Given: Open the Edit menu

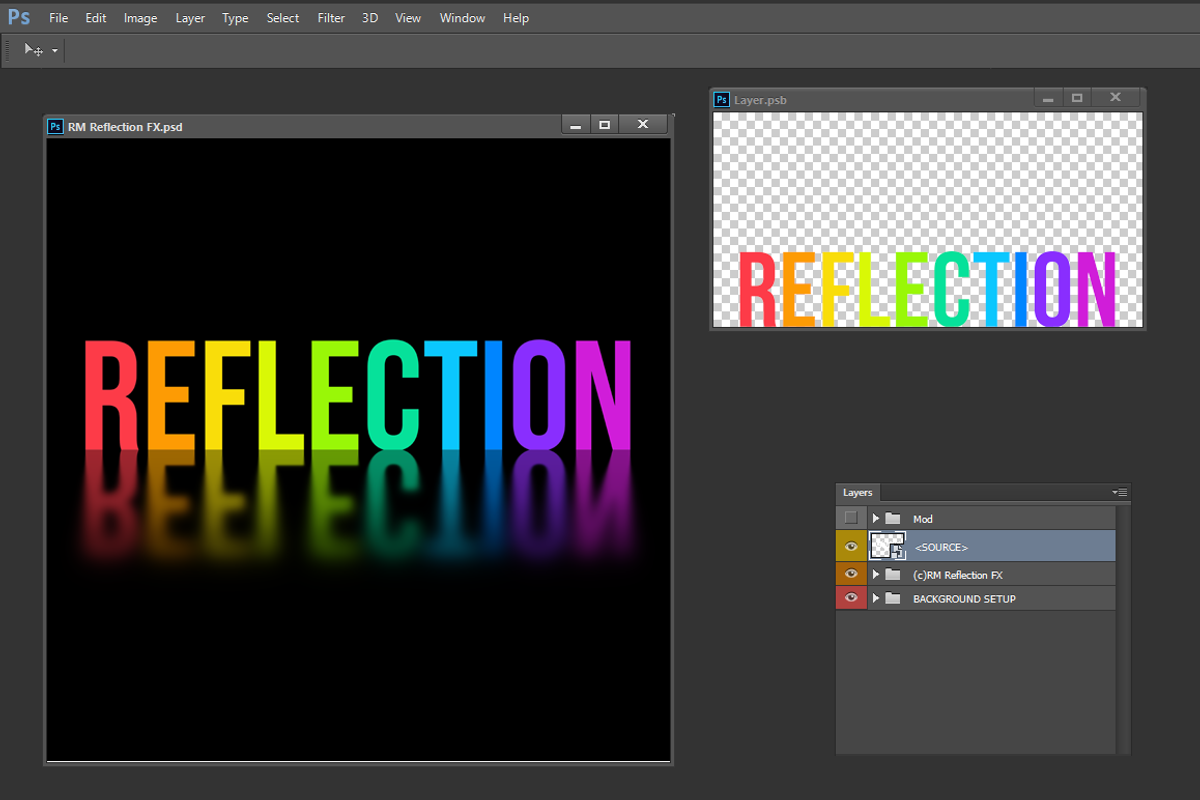Looking at the screenshot, I should (x=96, y=18).
